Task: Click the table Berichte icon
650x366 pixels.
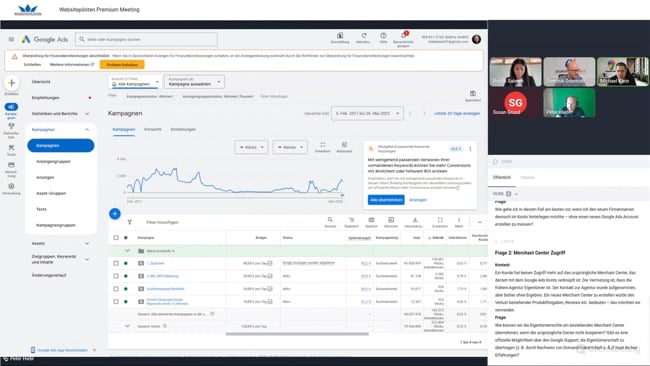Action: pyautogui.click(x=391, y=220)
